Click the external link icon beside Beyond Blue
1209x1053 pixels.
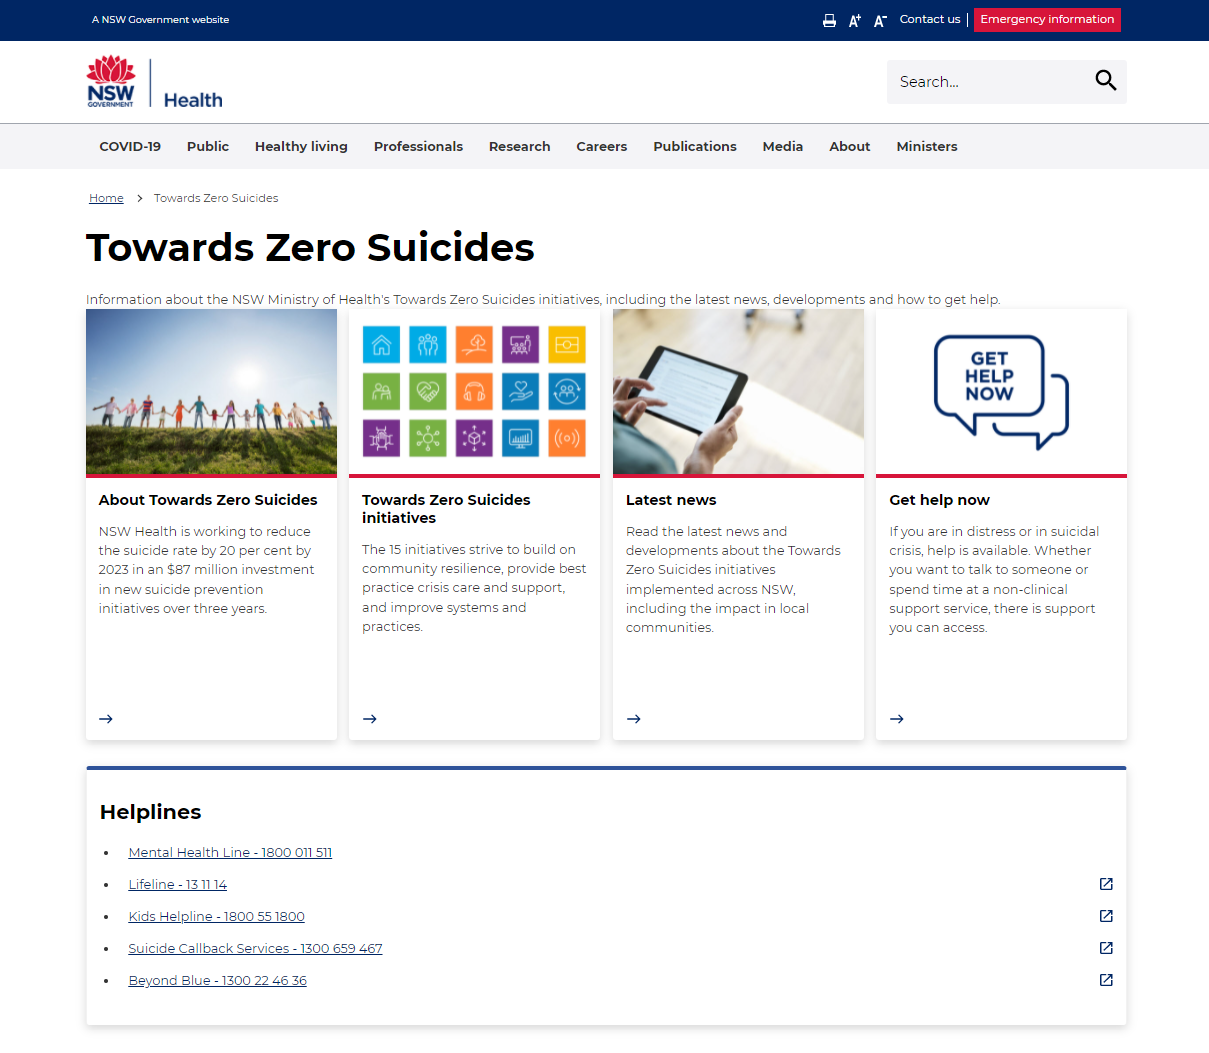[1106, 980]
